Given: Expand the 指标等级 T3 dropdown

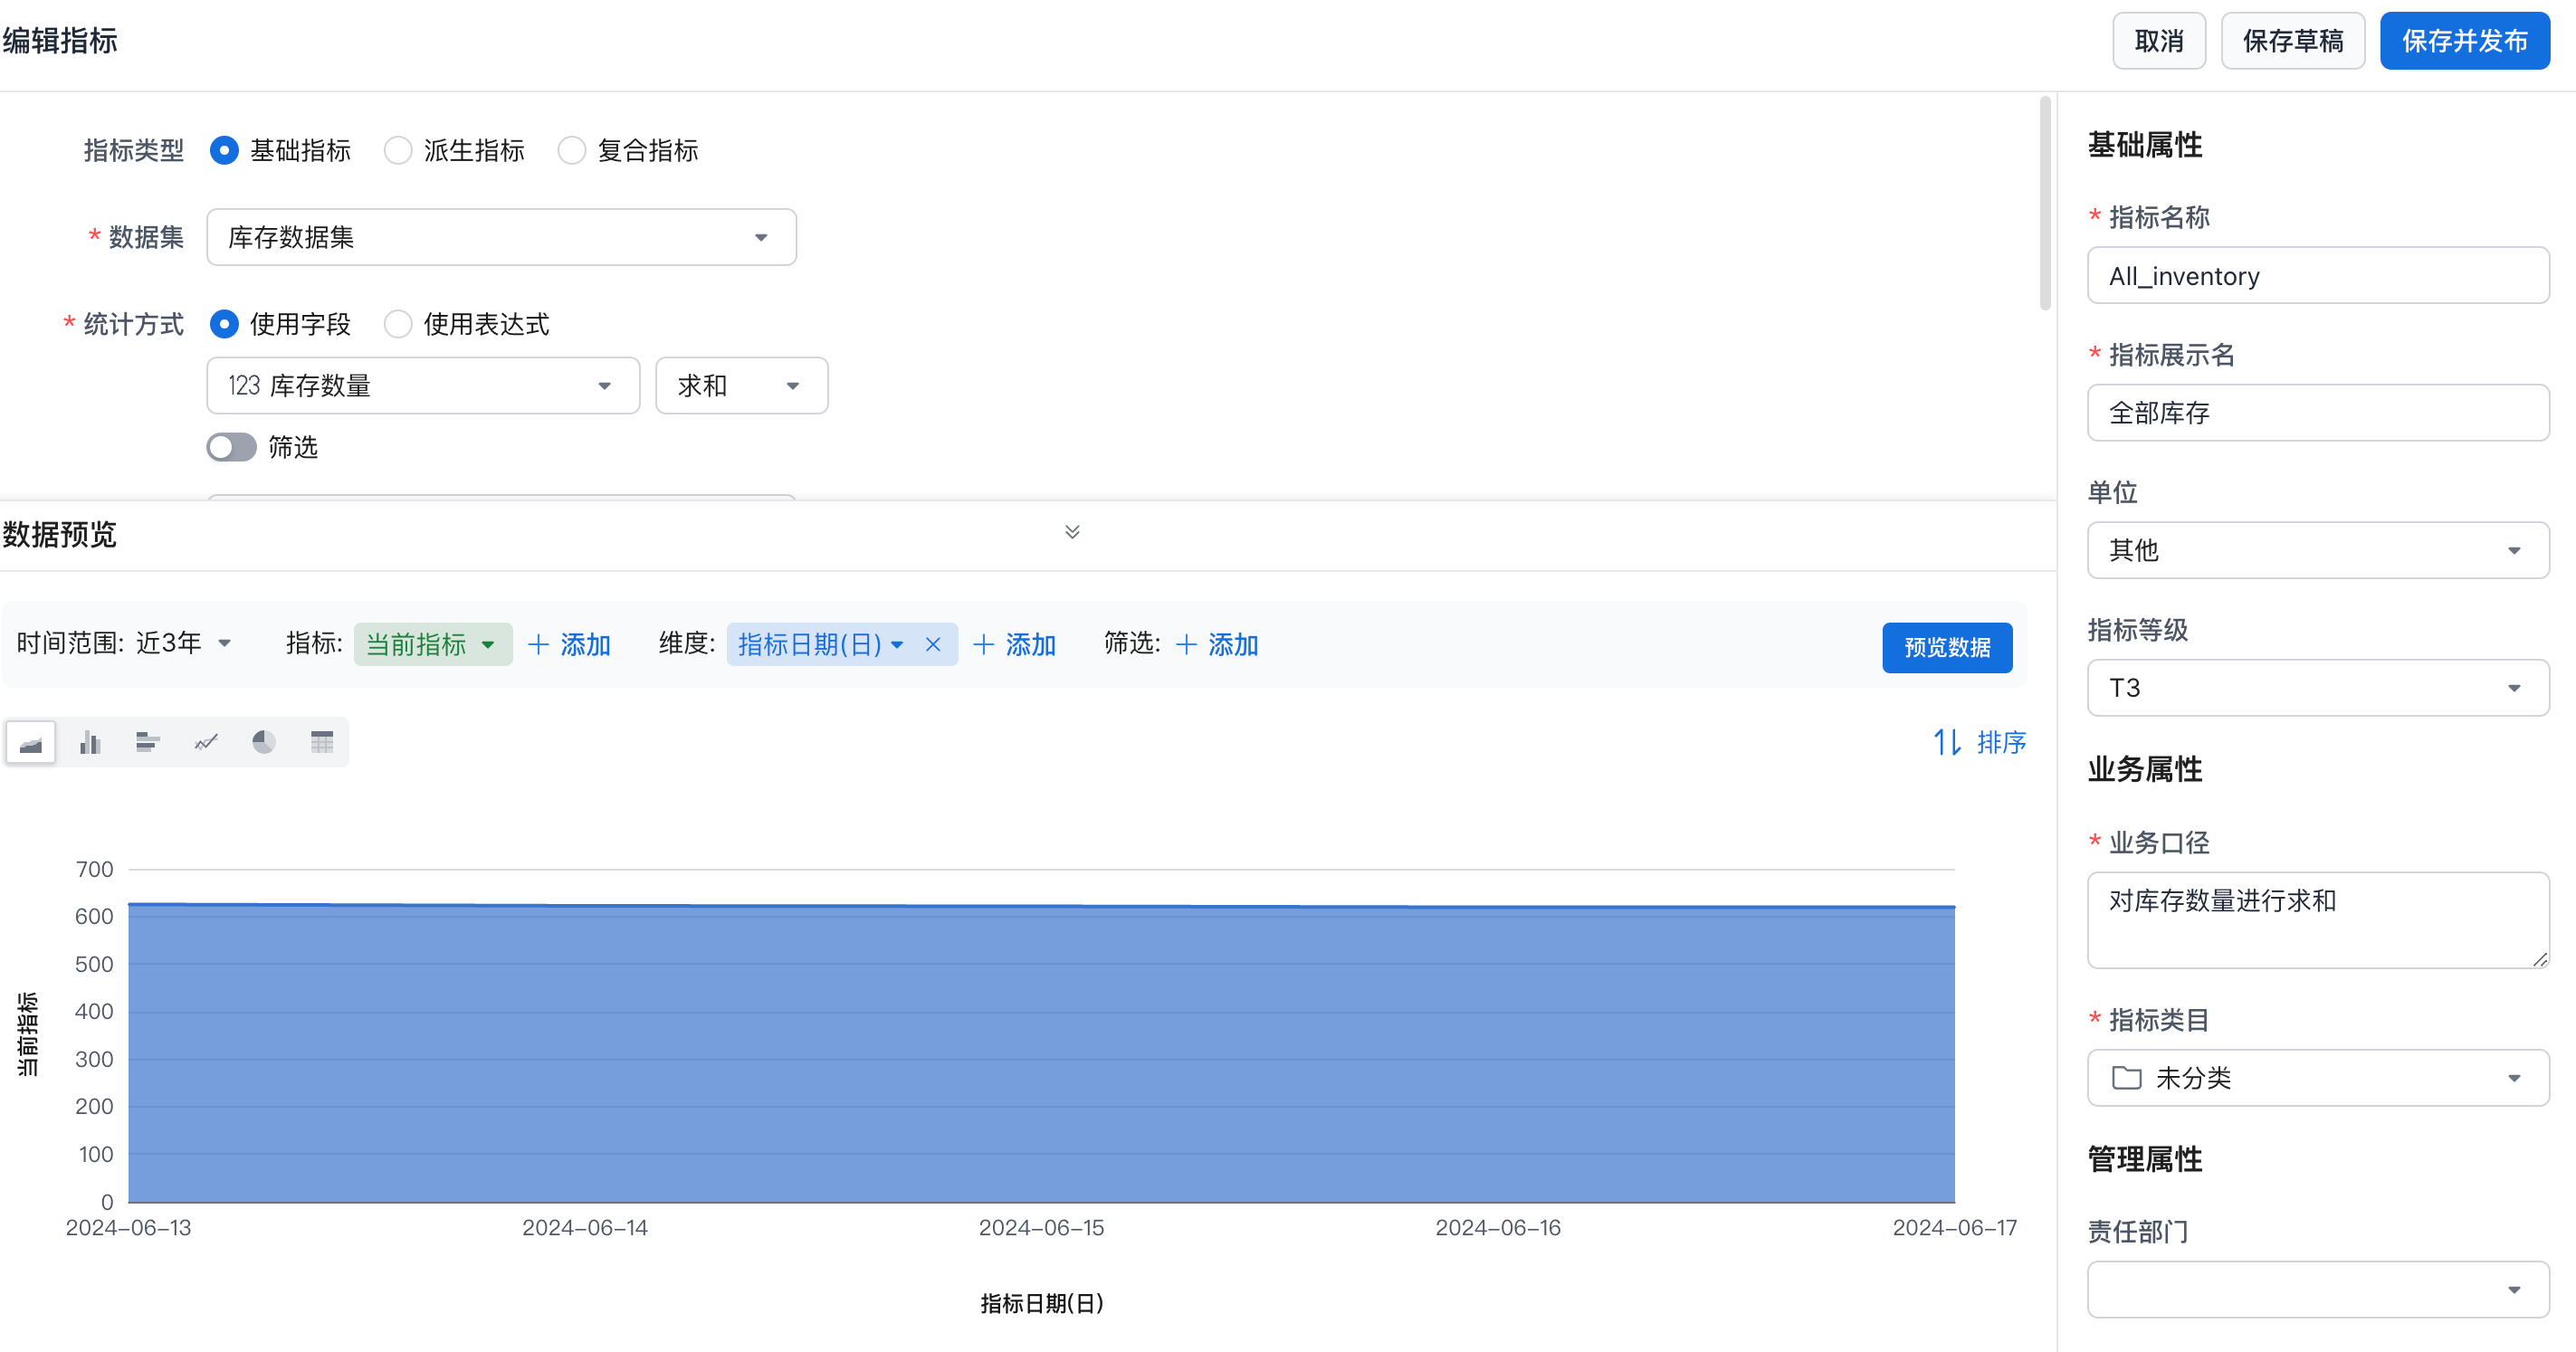Looking at the screenshot, I should [x=2317, y=688].
